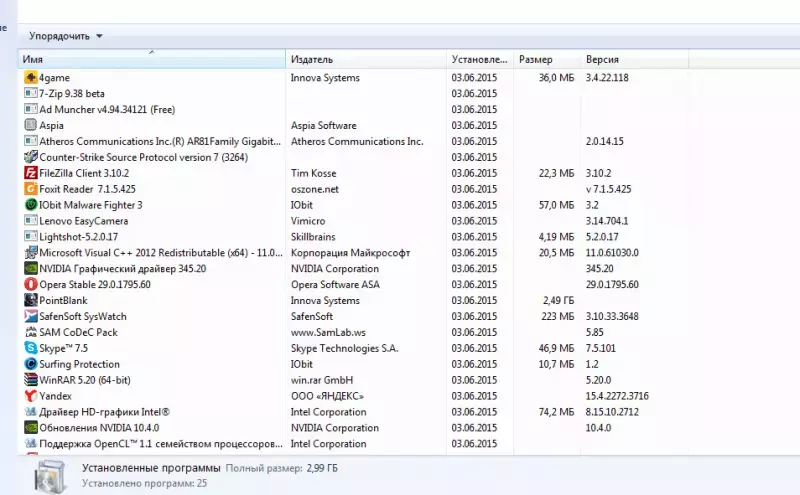Select publisher oszone.net
800x495 pixels.
click(x=315, y=189)
